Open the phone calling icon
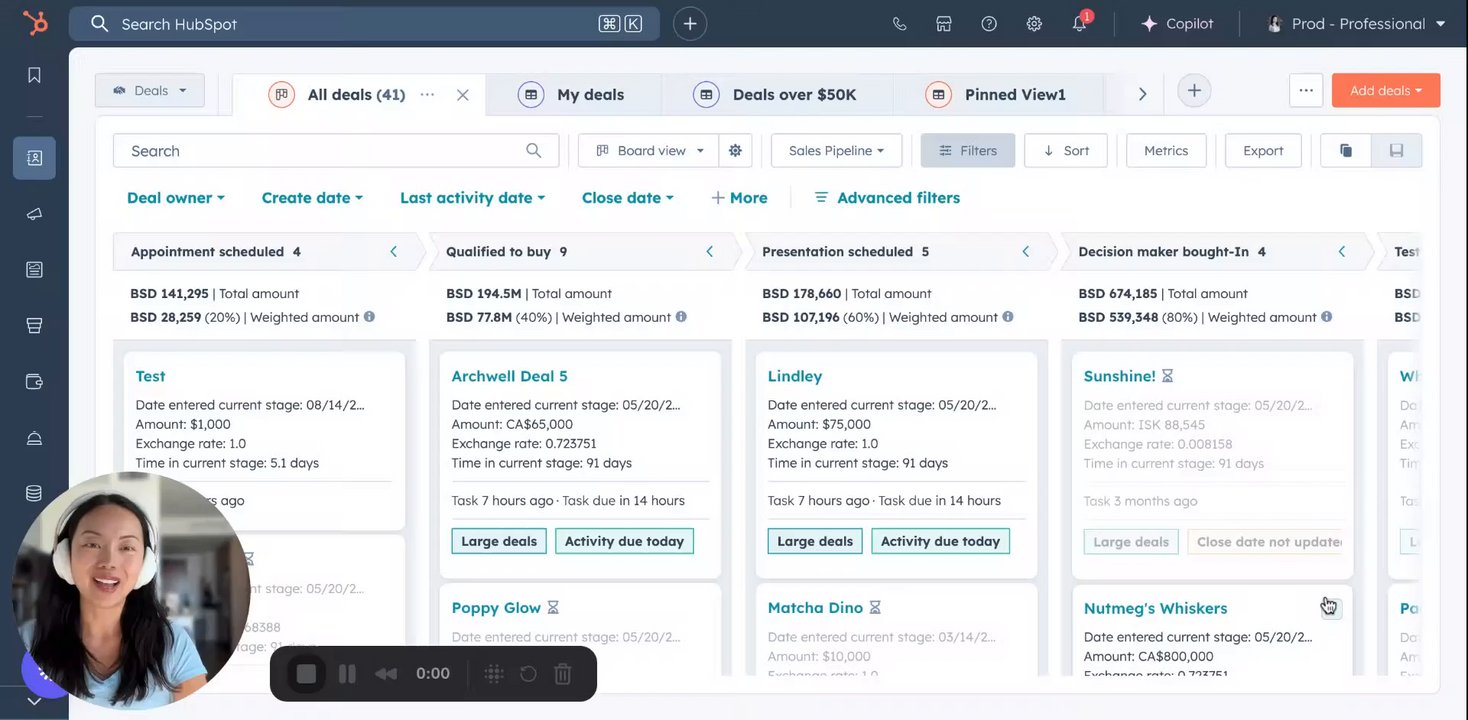This screenshot has width=1468, height=720. pyautogui.click(x=900, y=24)
